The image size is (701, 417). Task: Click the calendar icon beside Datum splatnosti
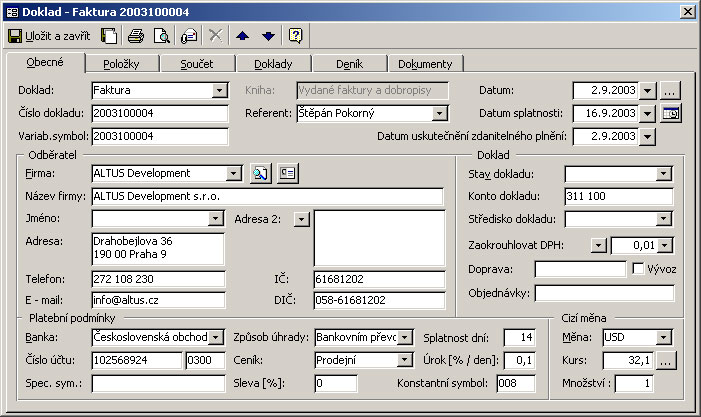671,113
